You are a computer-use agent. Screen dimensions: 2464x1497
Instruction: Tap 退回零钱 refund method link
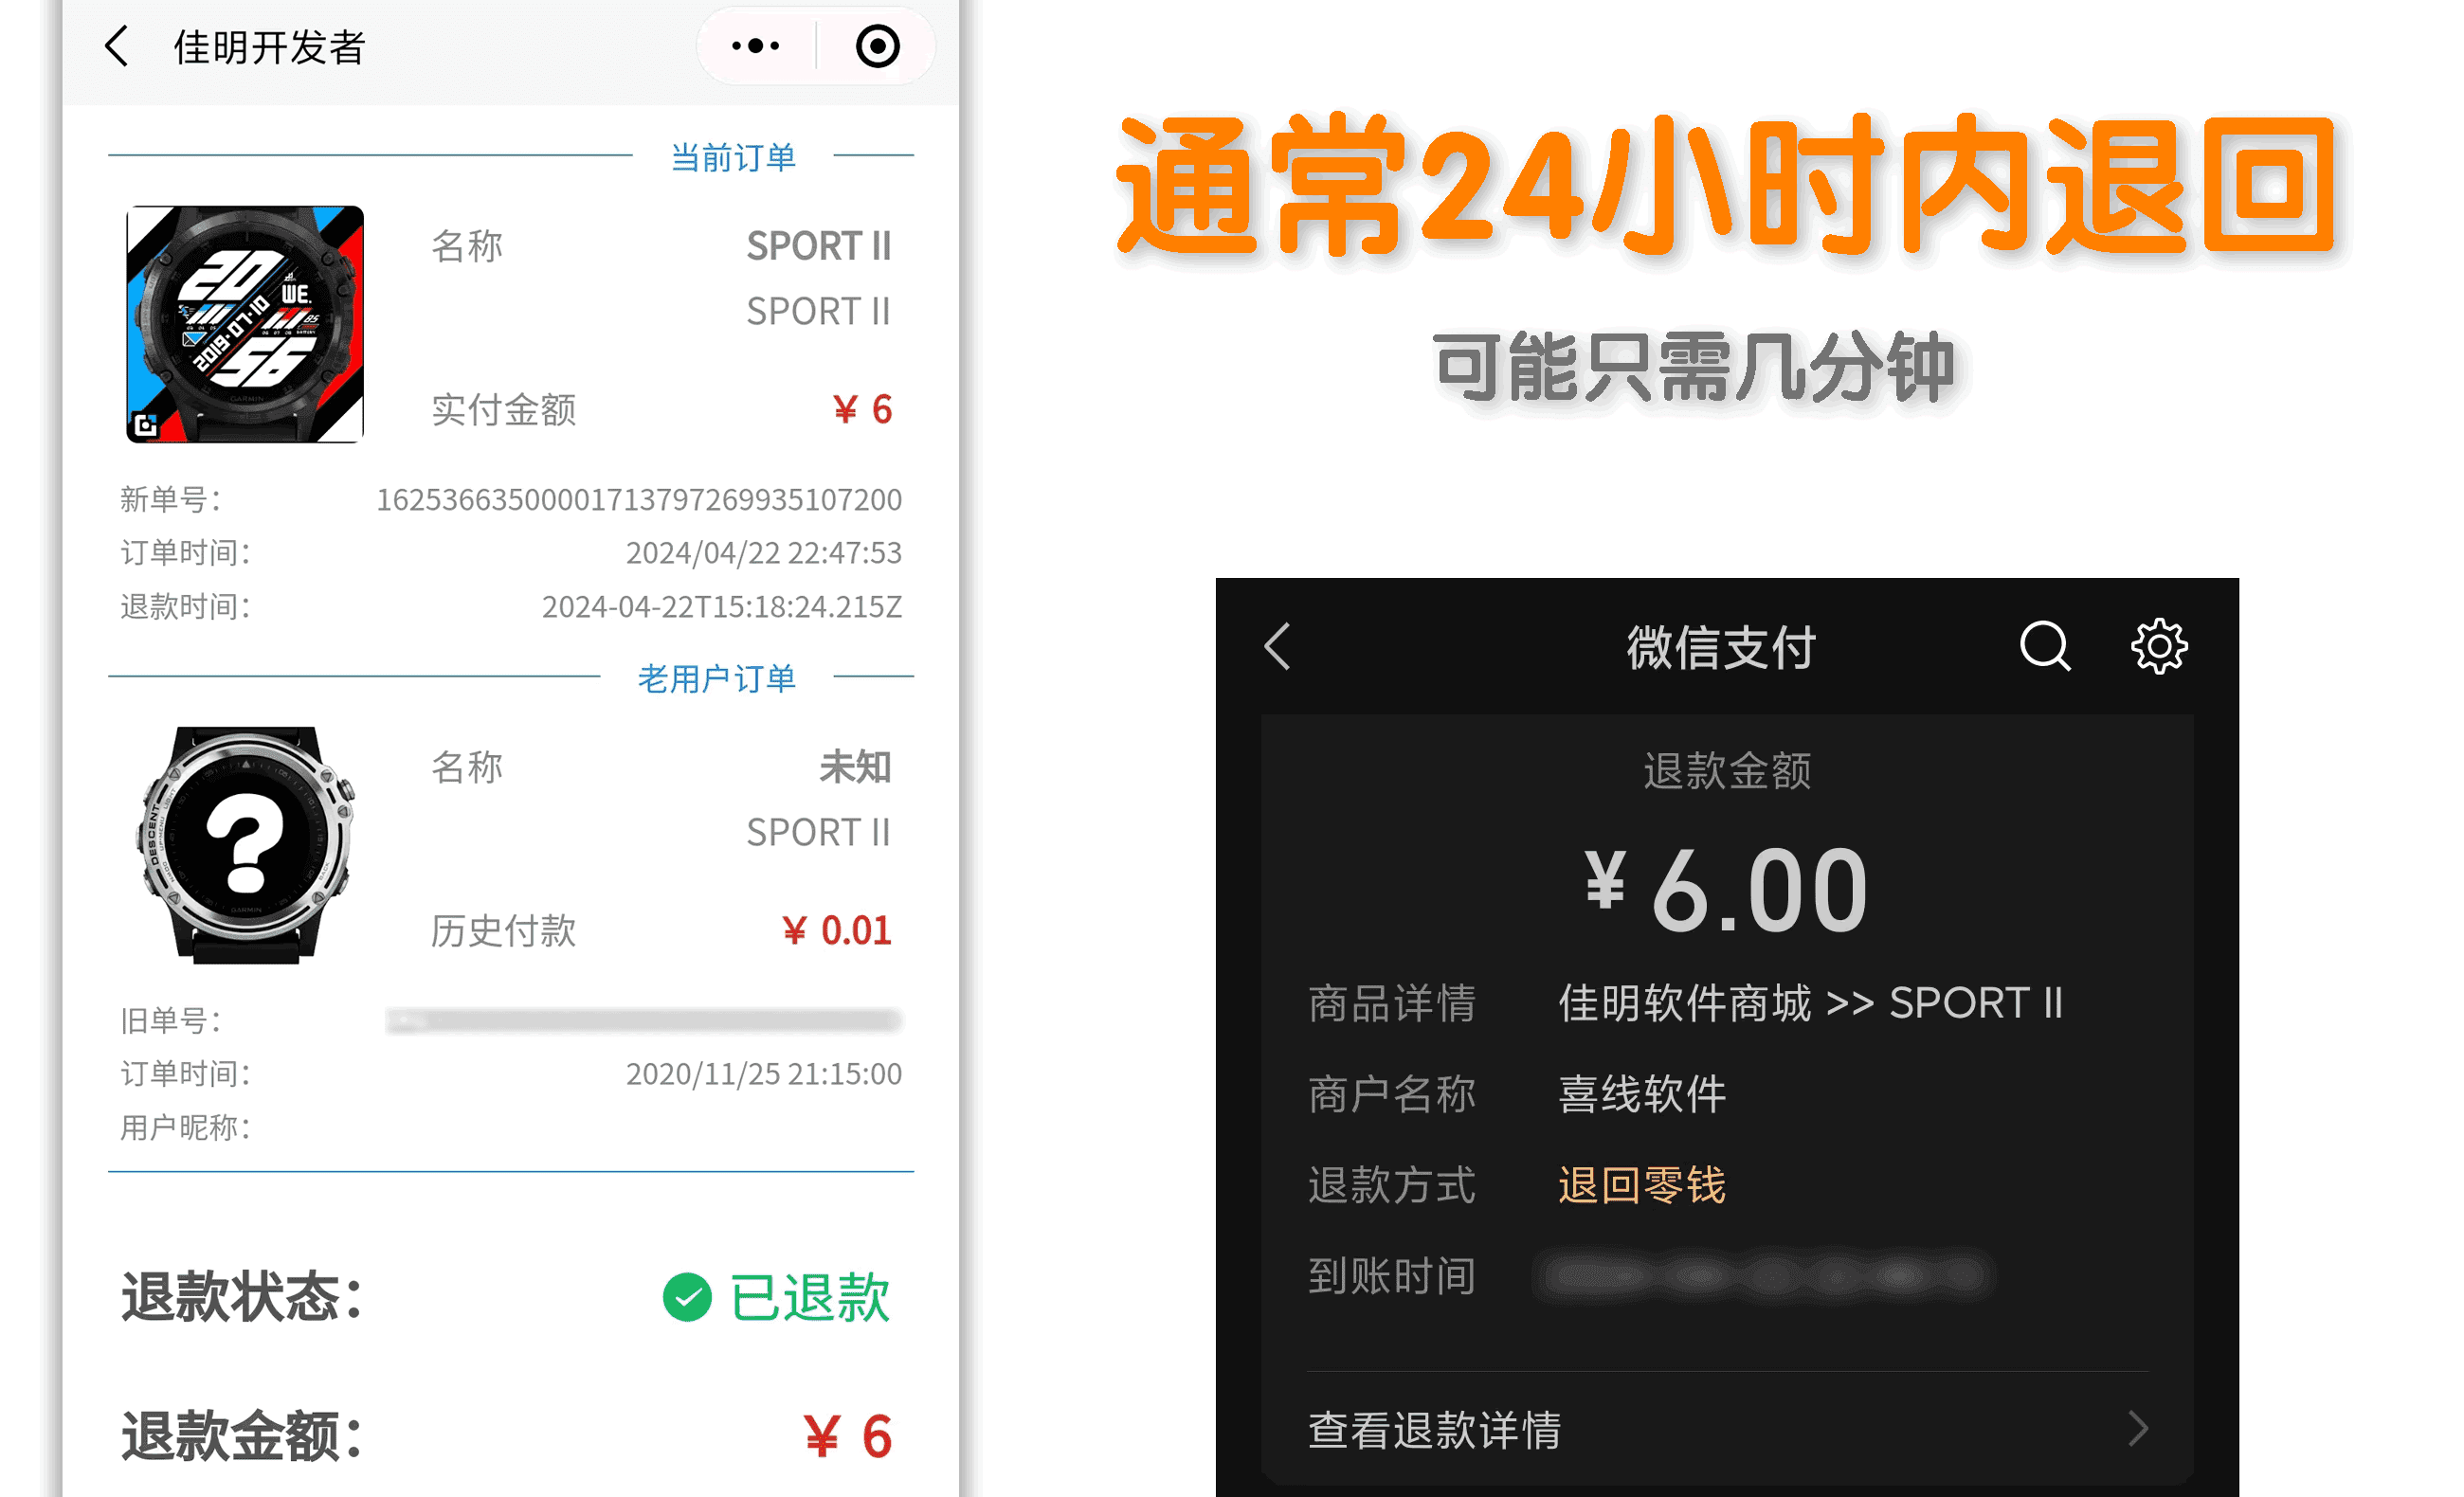[1642, 1185]
